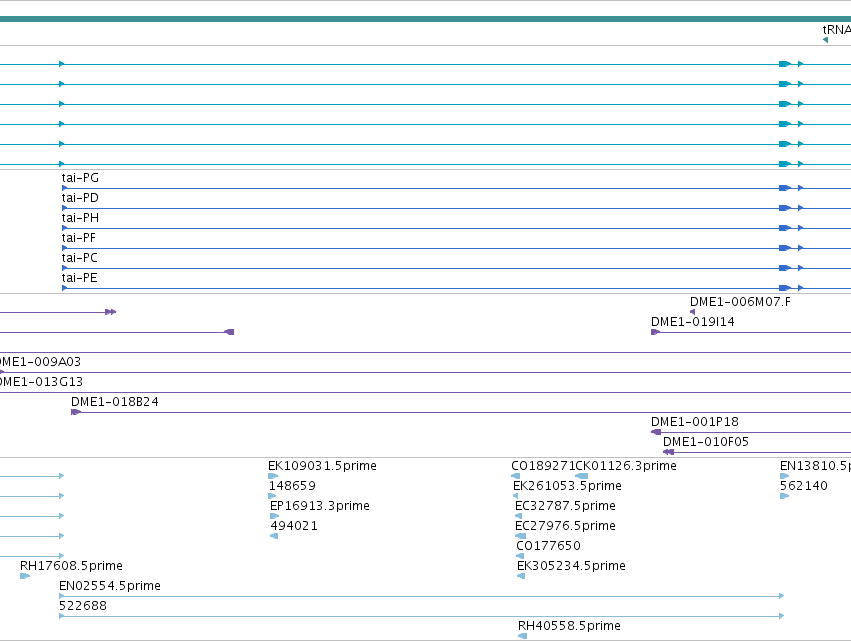Click the CK01126.3prime block glyph
The height and width of the screenshot is (641, 851).
point(582,477)
